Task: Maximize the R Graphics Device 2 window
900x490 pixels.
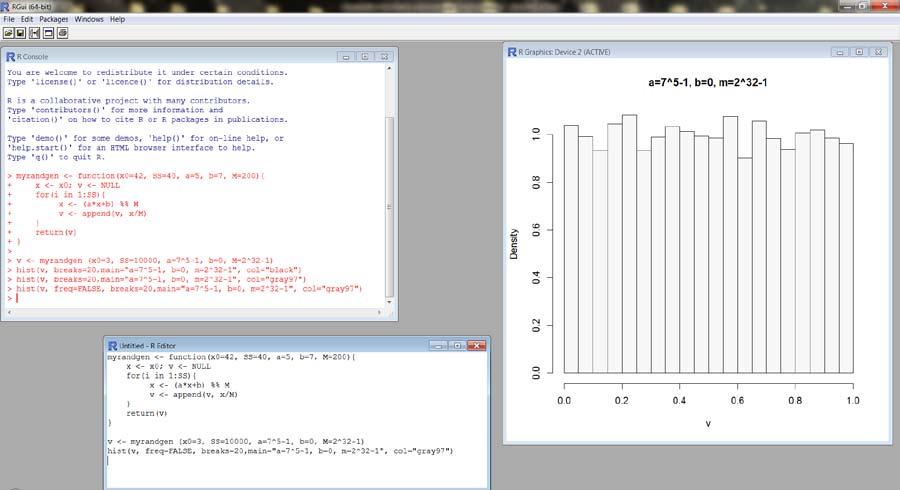Action: coord(859,52)
